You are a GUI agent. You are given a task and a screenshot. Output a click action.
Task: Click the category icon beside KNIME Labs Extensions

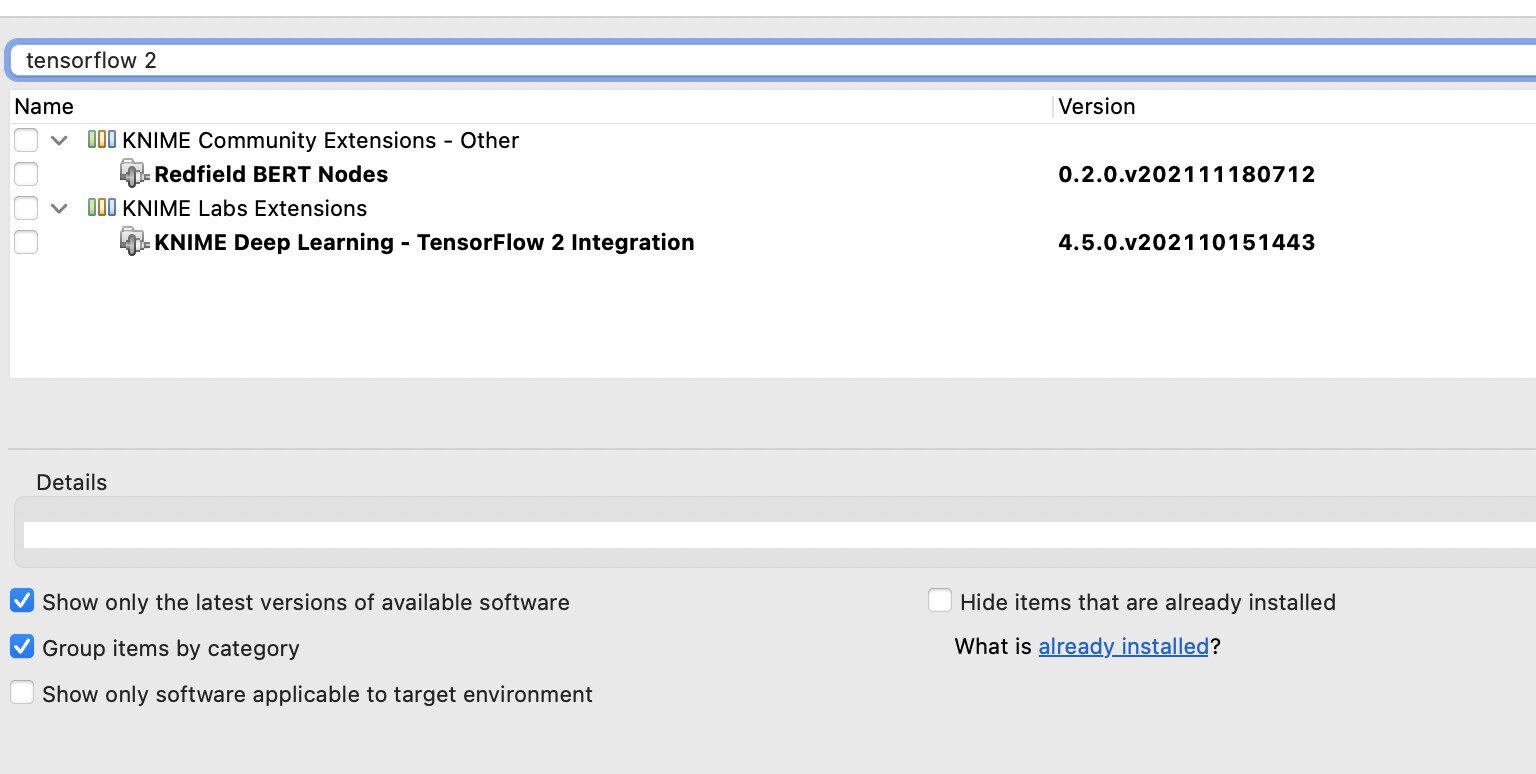102,208
